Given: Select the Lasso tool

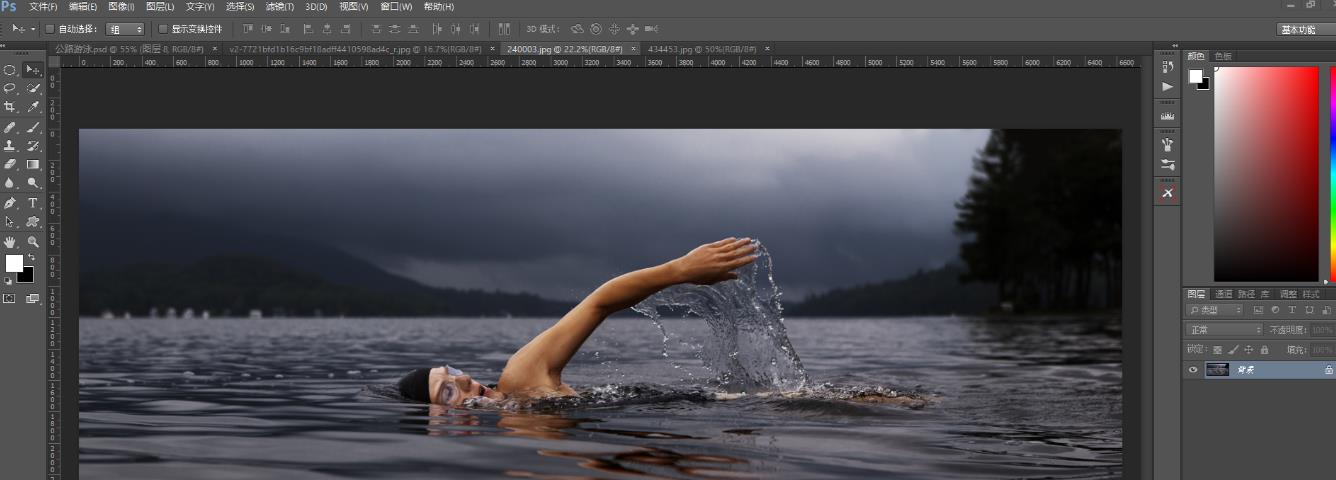Looking at the screenshot, I should click(x=10, y=88).
